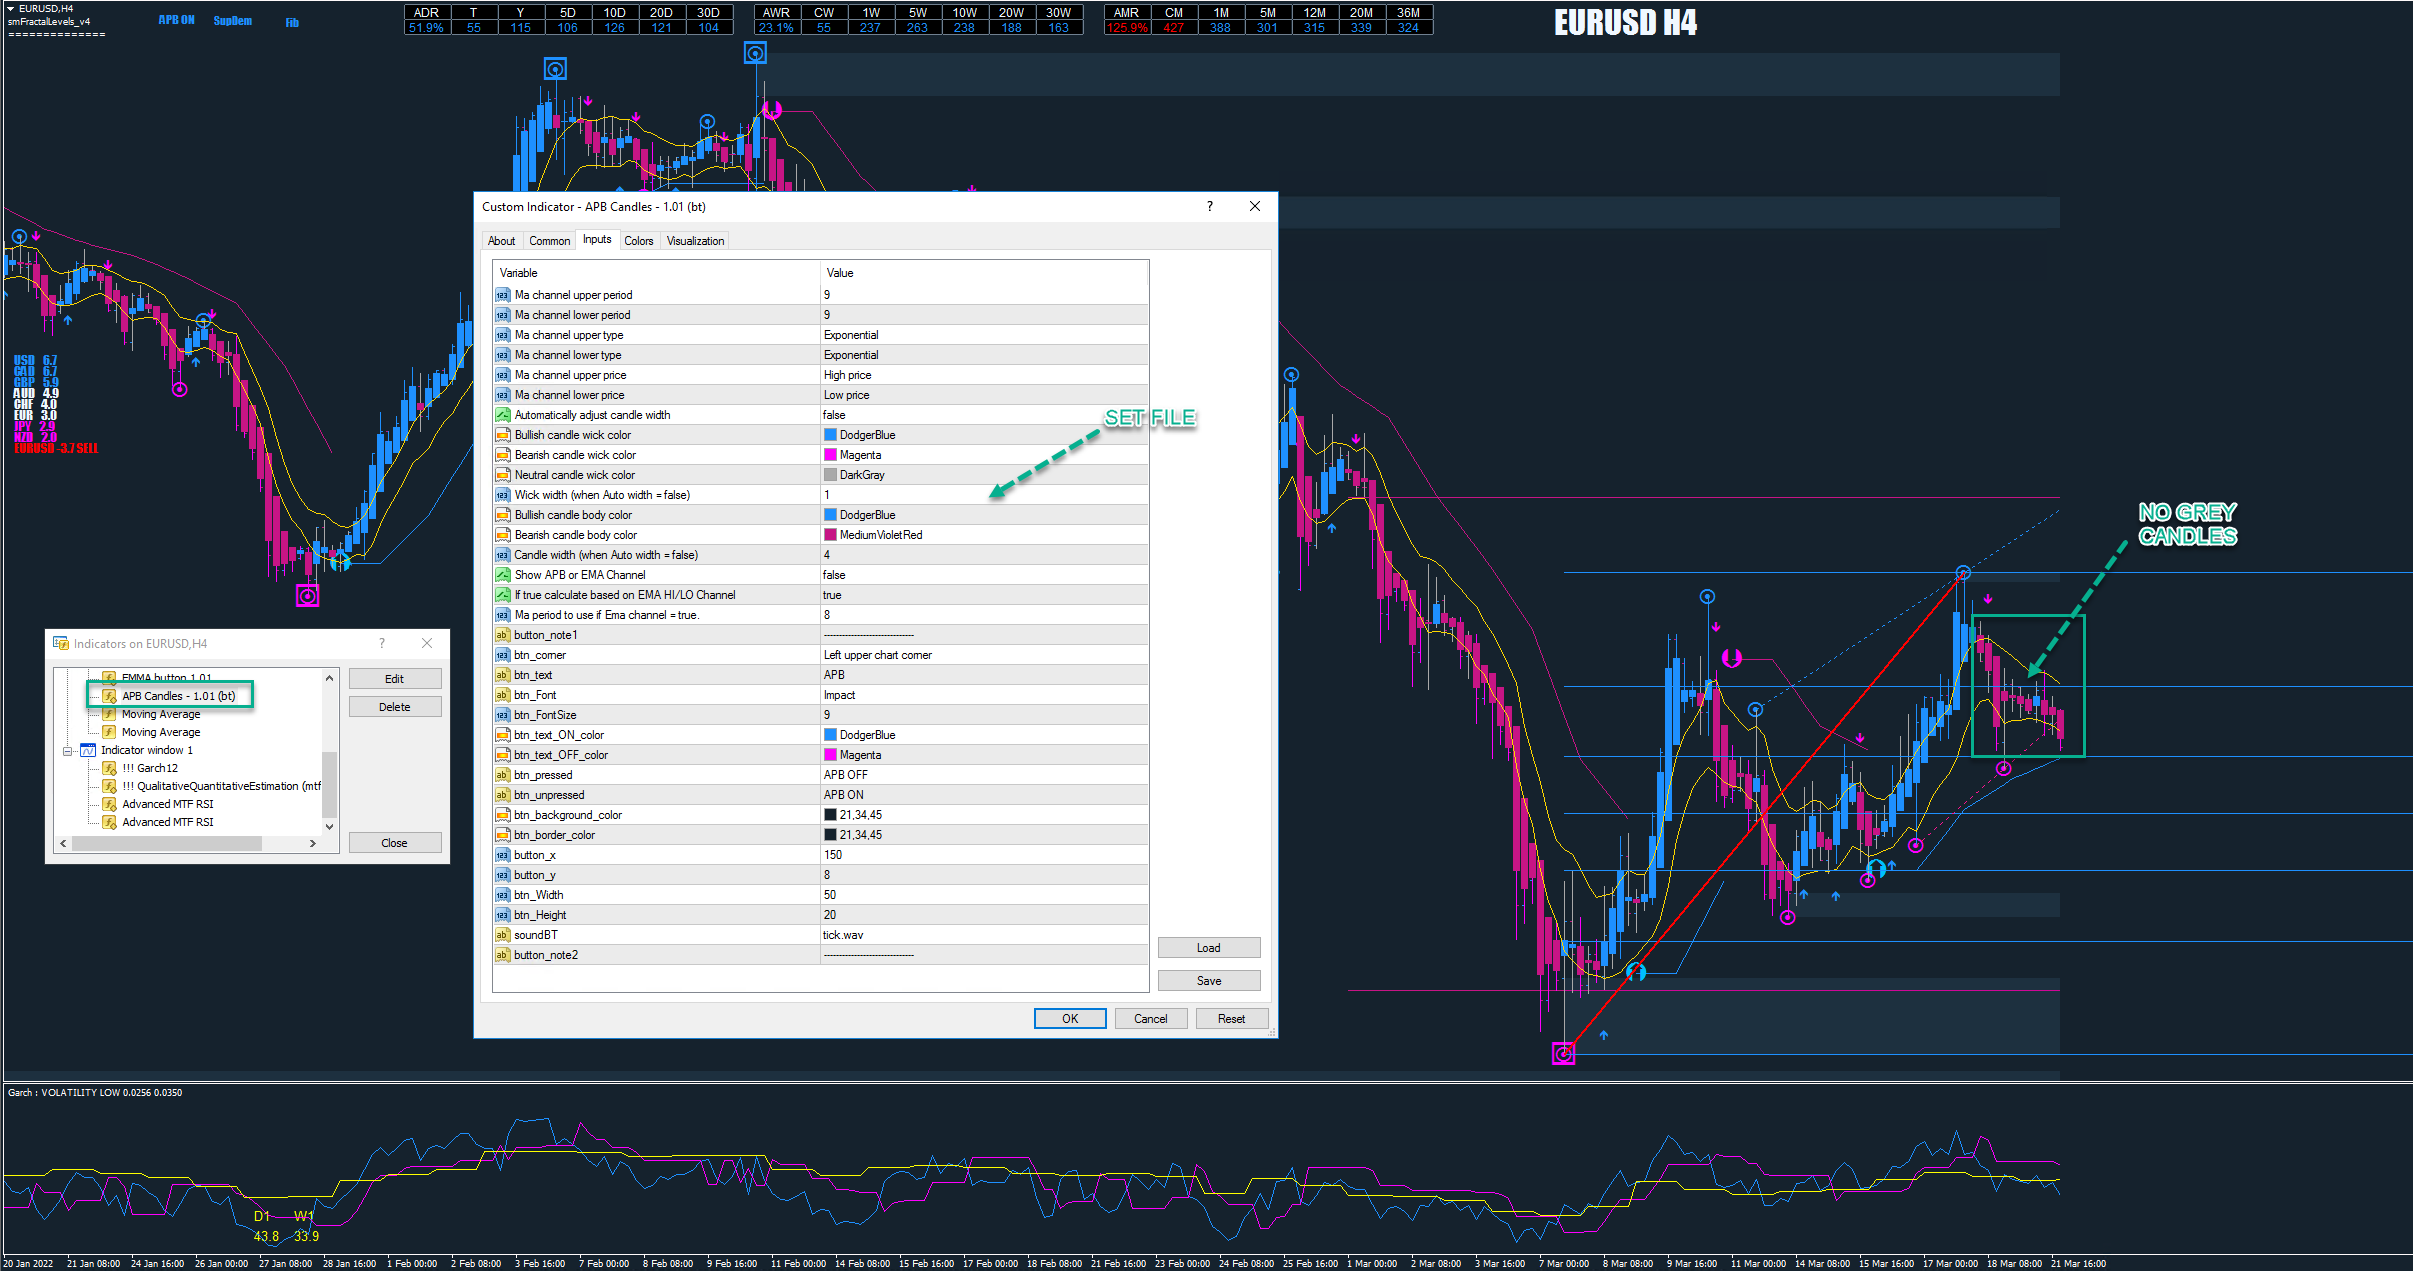Switch to the Colors tab
The height and width of the screenshot is (1271, 2413).
(x=638, y=241)
